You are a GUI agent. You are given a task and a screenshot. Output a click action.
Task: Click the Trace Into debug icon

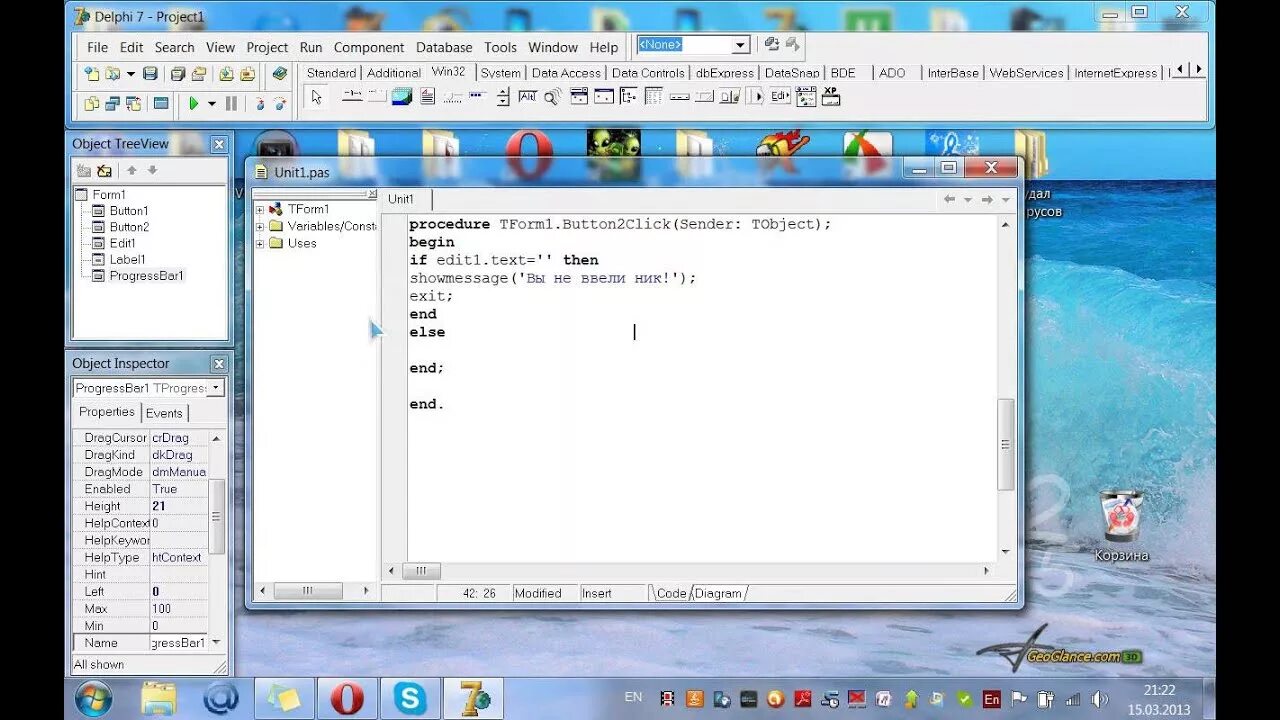259,103
